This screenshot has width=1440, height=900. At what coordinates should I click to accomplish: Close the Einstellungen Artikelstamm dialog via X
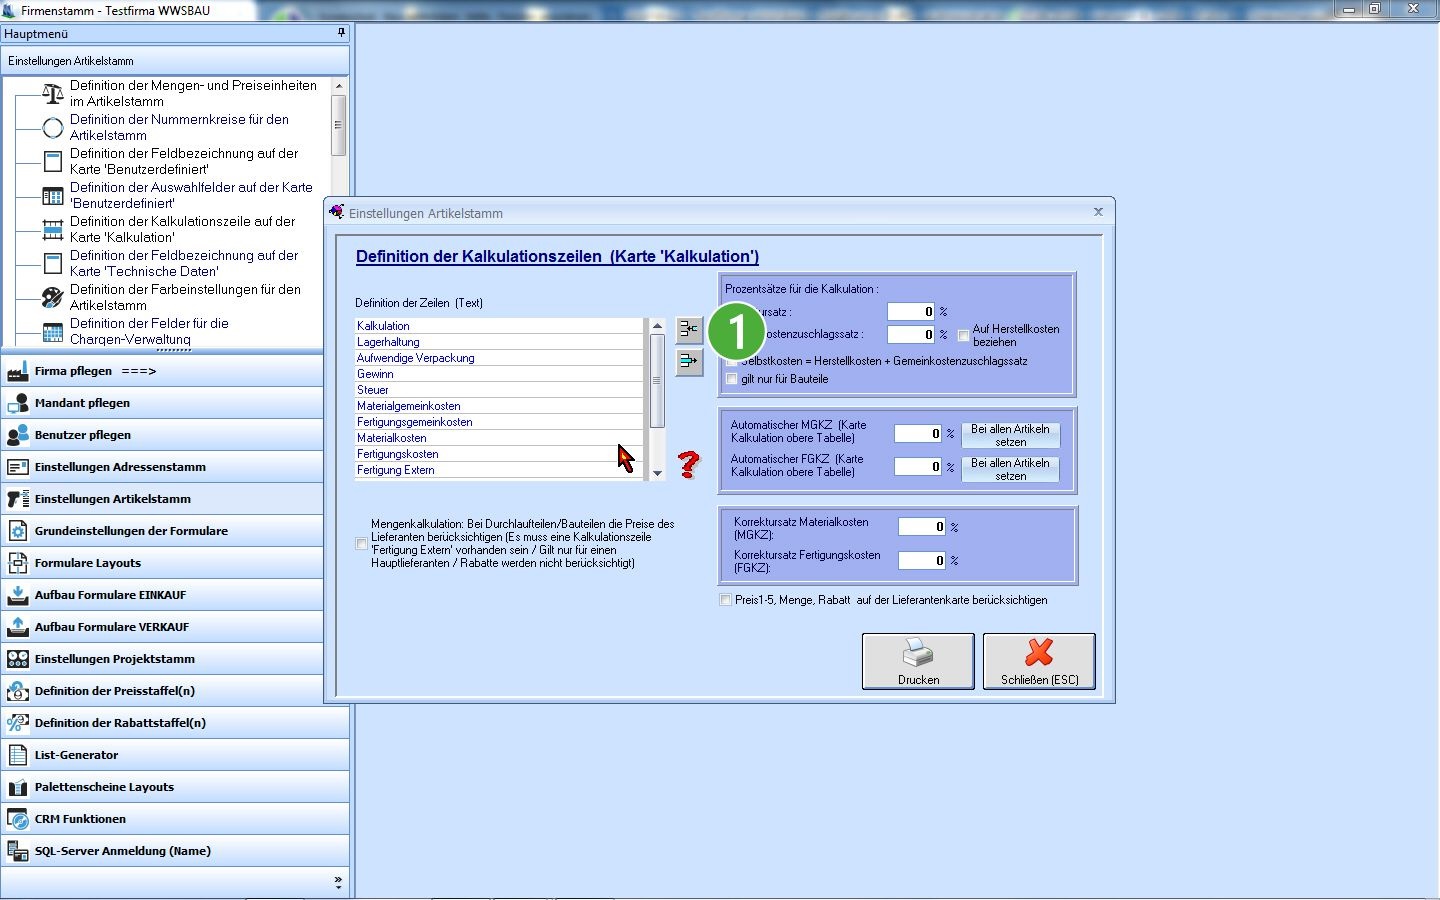tap(1098, 212)
